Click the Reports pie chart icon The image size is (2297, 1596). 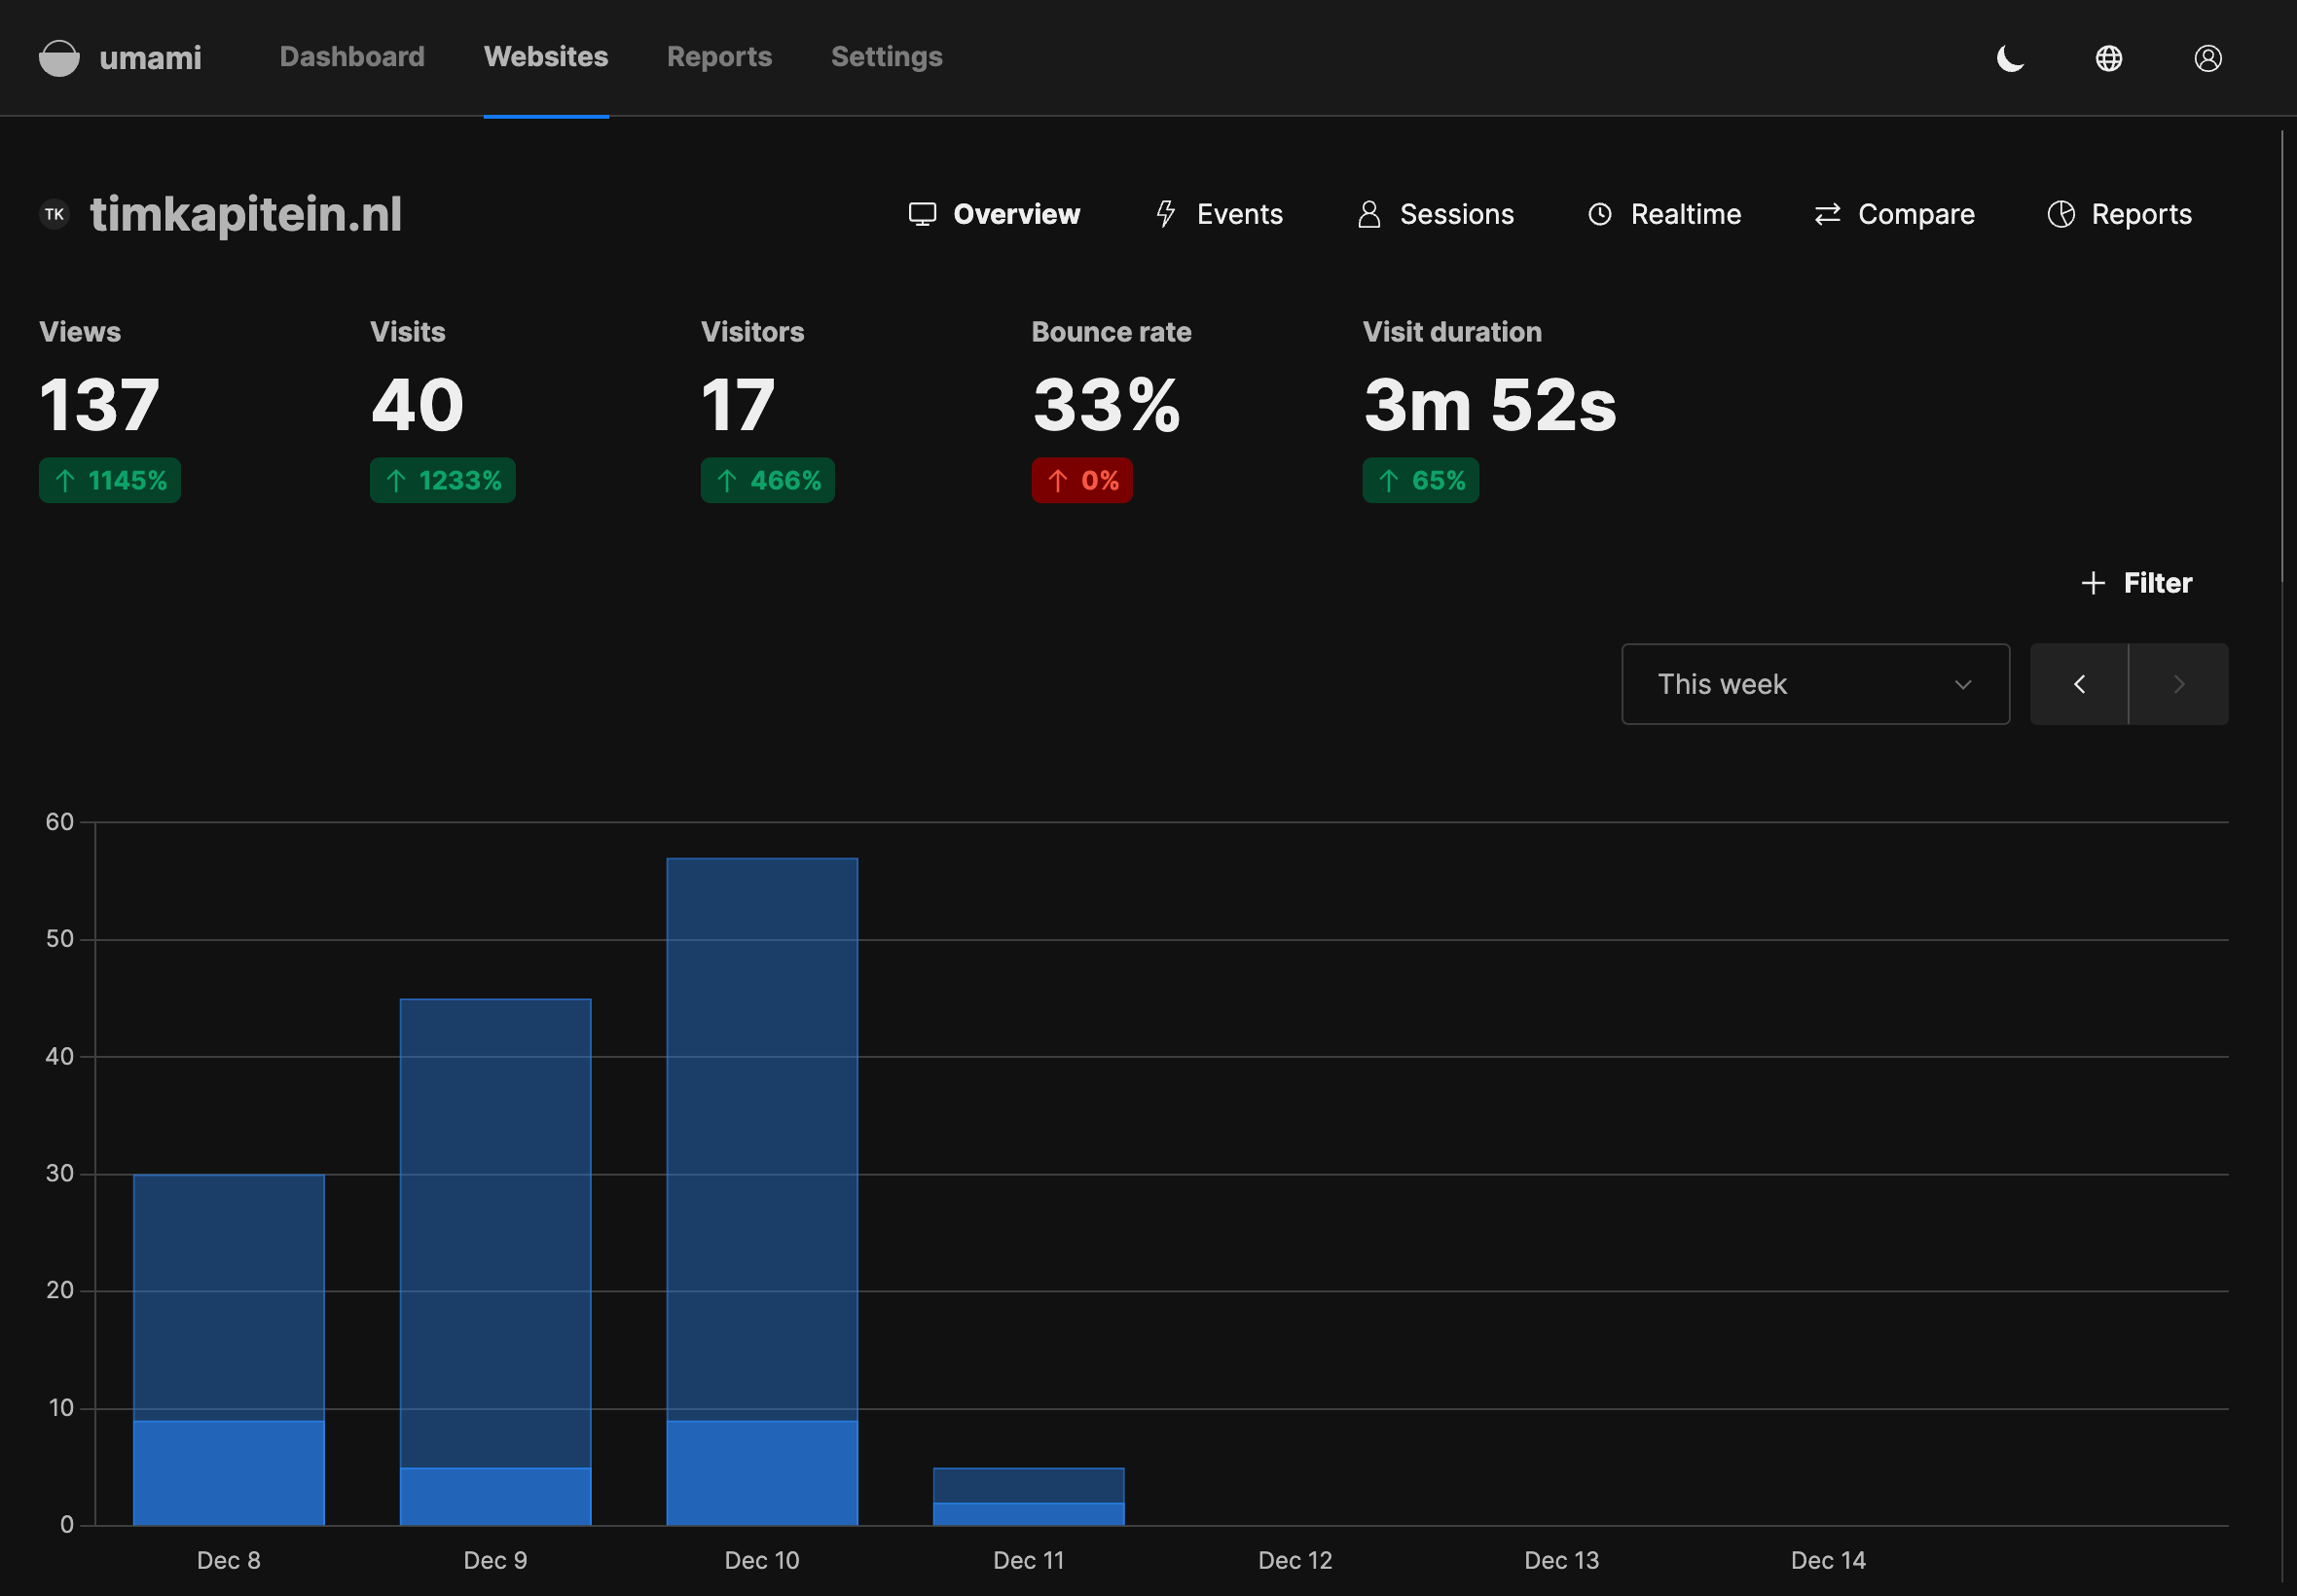point(2063,213)
